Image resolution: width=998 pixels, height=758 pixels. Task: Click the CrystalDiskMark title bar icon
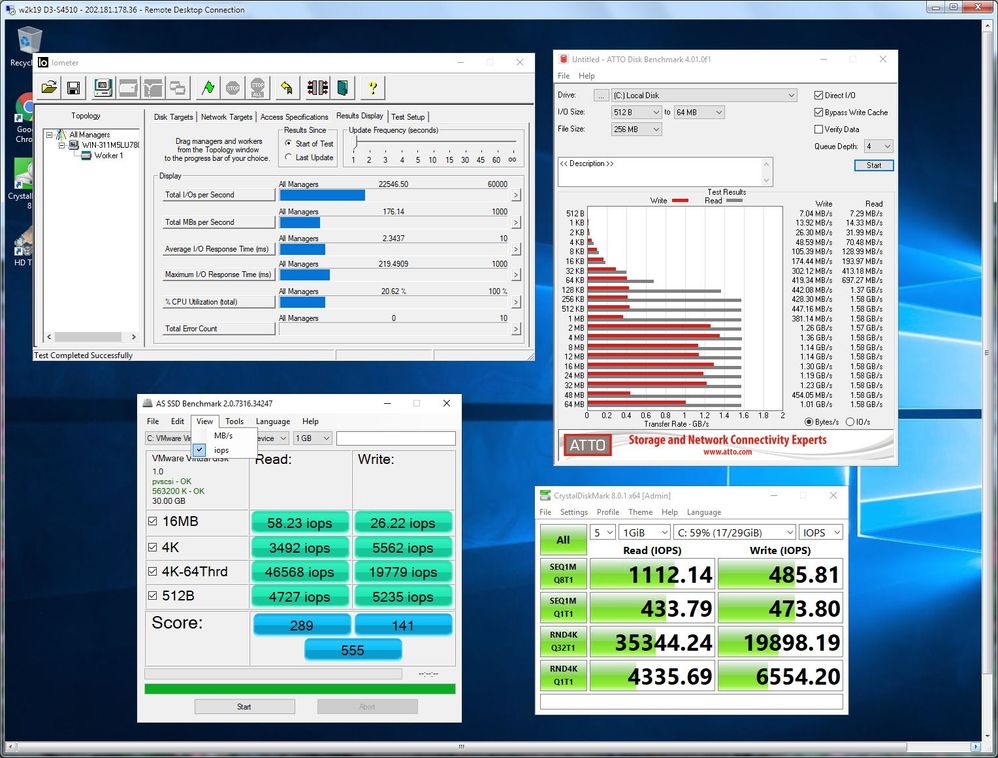(x=545, y=496)
